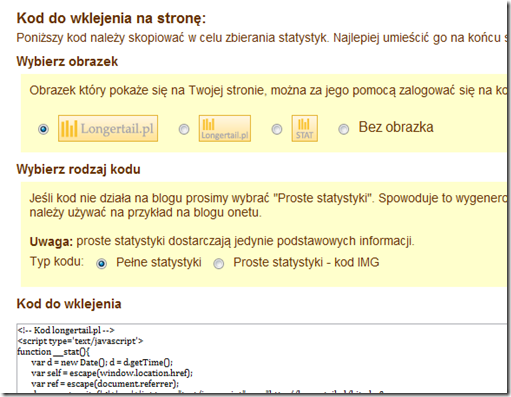The image size is (511, 397).
Task: Click the '<!-- Kod longertail.pl -->' code line
Action: tap(66, 330)
